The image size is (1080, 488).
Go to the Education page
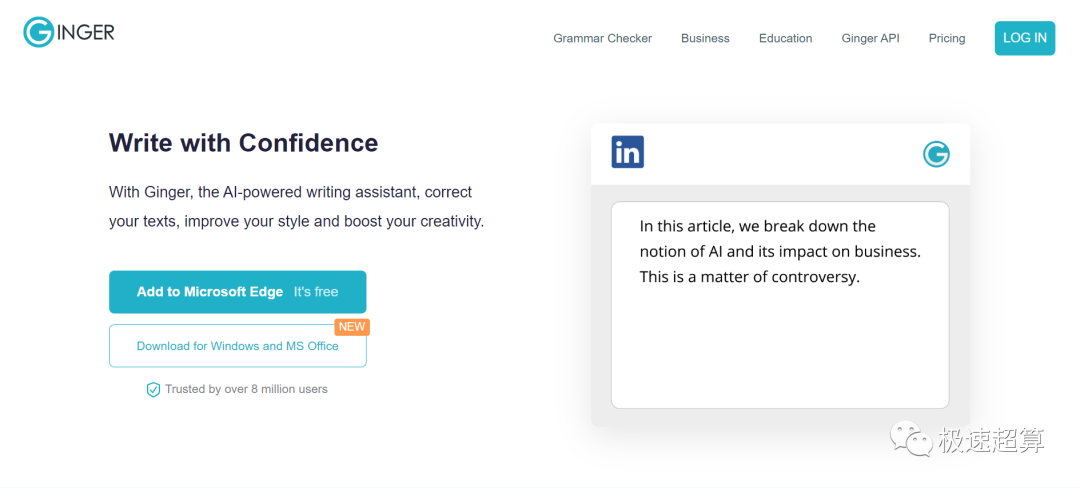click(x=786, y=39)
